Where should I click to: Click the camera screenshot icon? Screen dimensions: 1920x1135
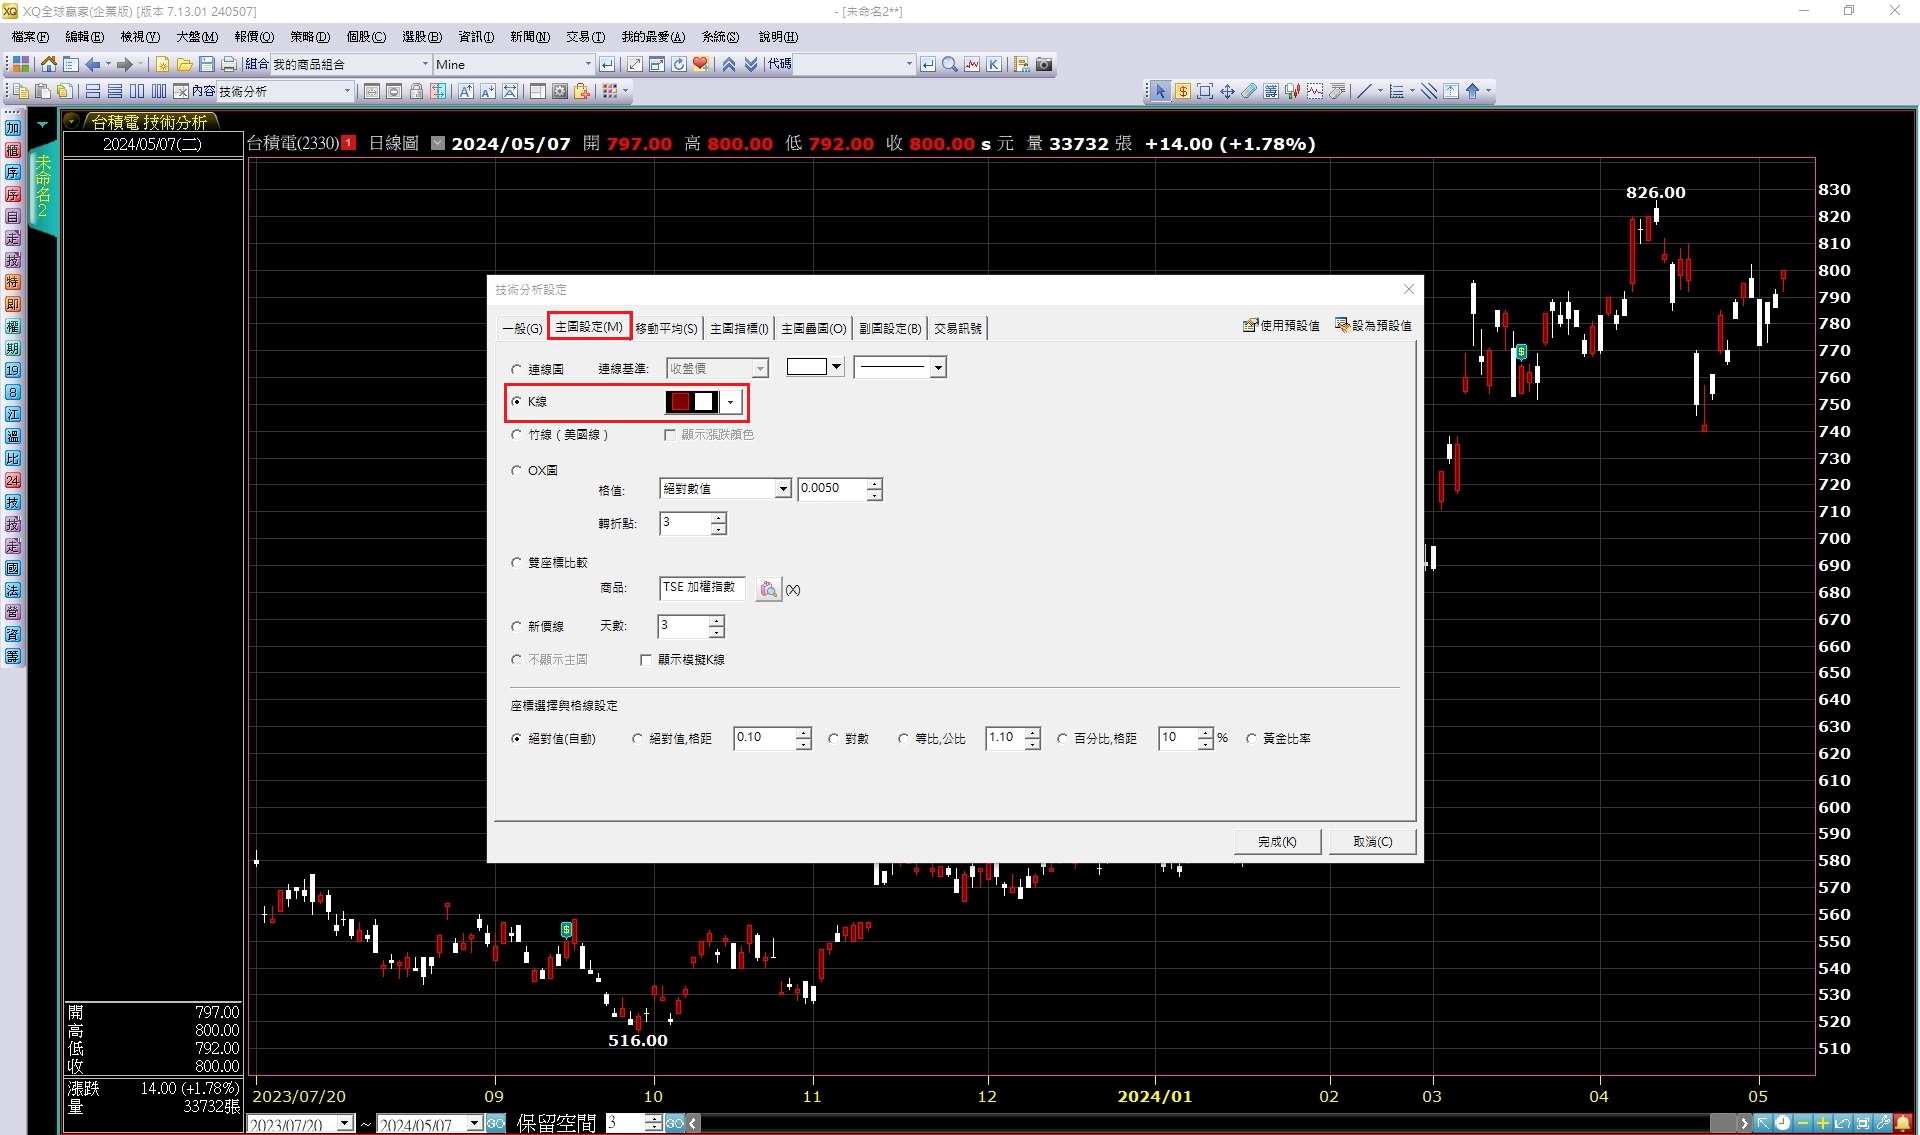[1044, 64]
